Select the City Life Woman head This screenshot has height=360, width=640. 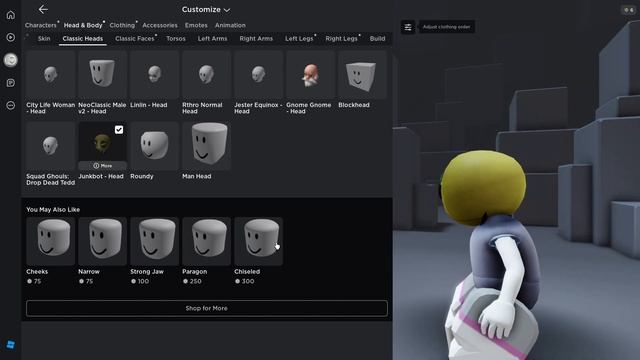51,75
